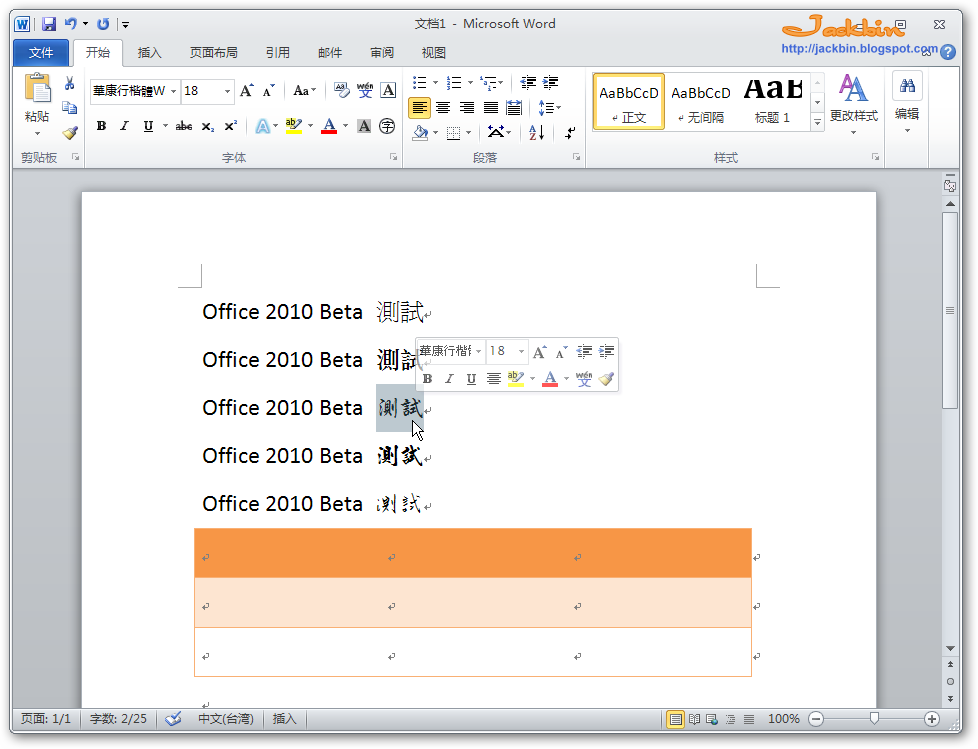Click 中文(台湾) language in status bar

tap(226, 719)
